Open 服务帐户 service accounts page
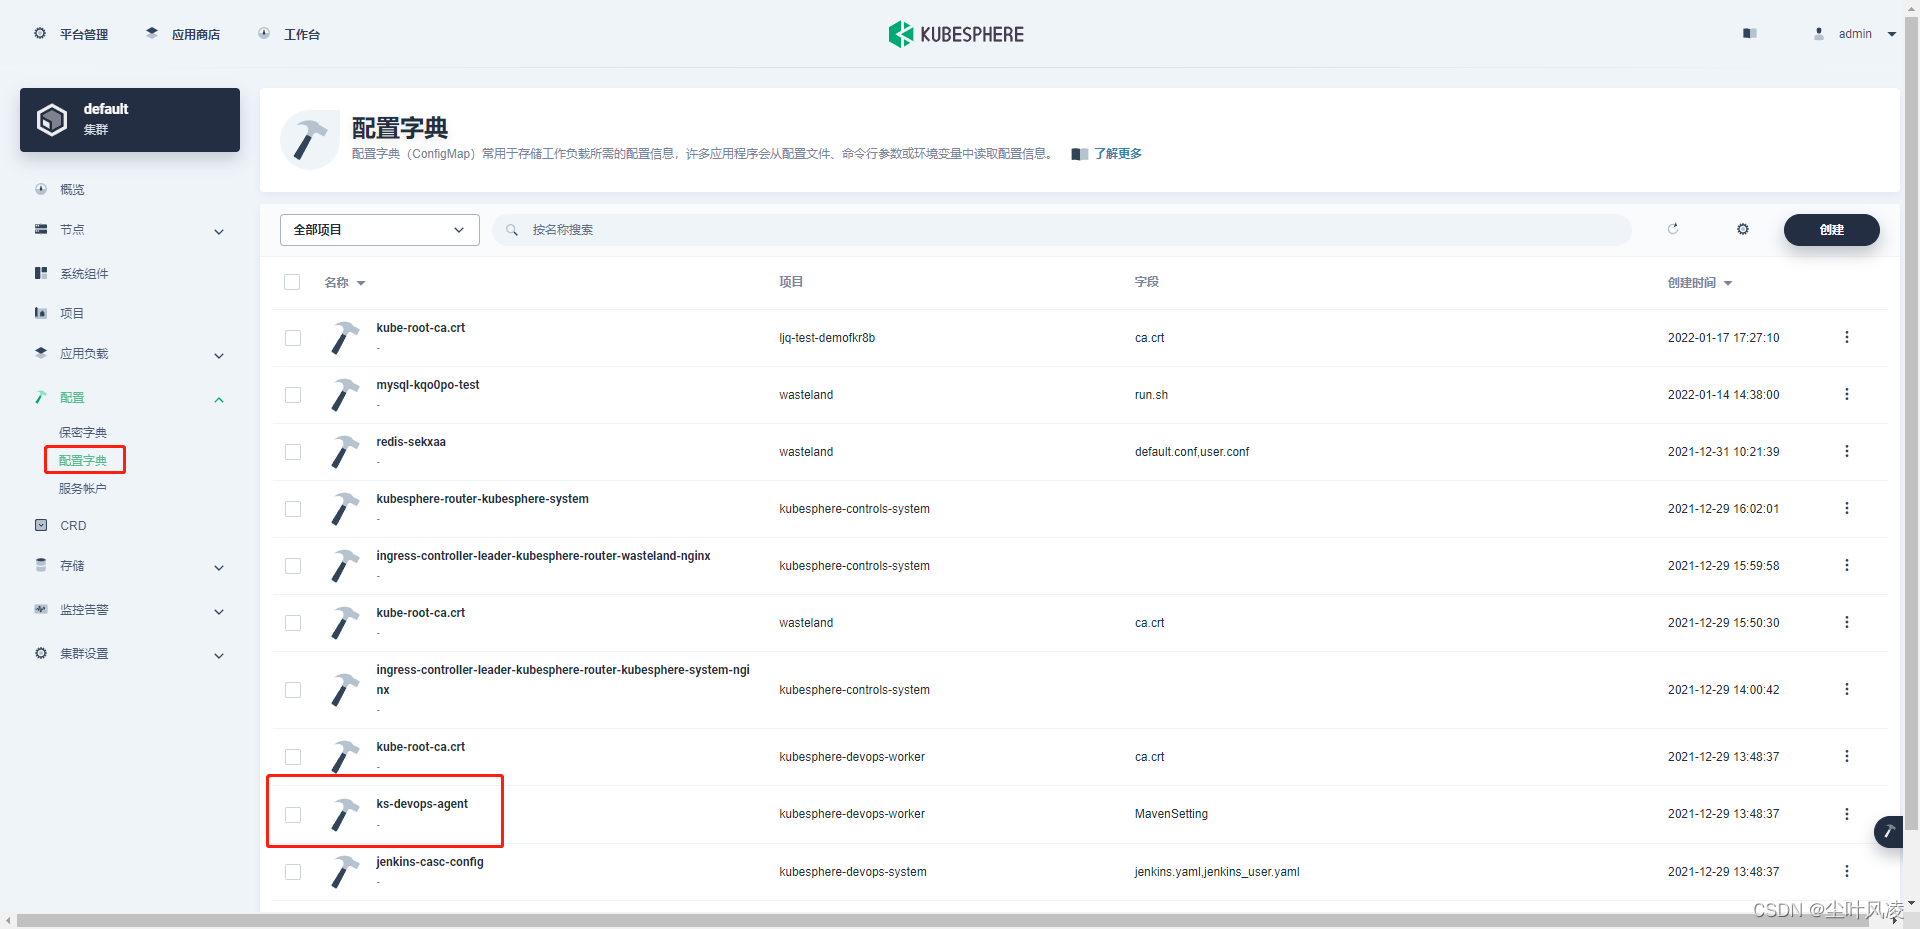The height and width of the screenshot is (929, 1920). pos(83,488)
